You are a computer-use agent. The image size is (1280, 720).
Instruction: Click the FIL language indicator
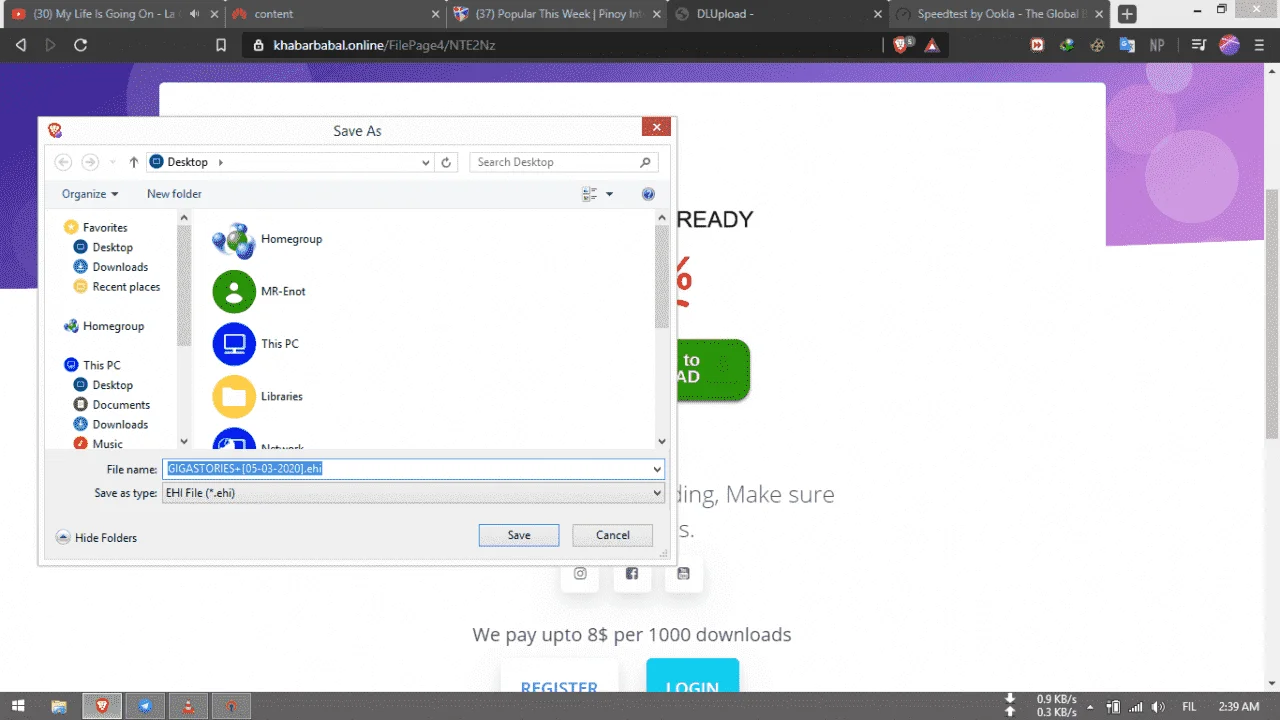pyautogui.click(x=1189, y=706)
